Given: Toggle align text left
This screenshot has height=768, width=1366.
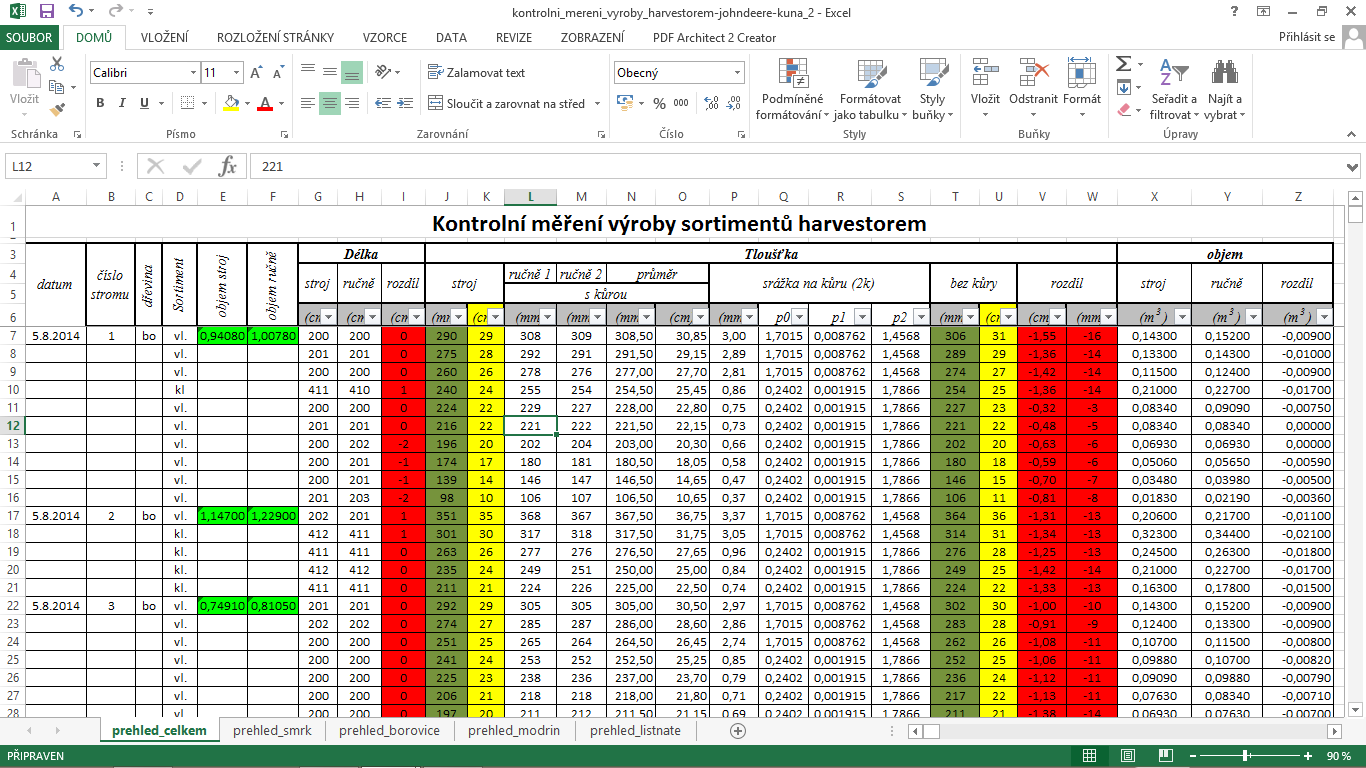Looking at the screenshot, I should click(x=307, y=103).
